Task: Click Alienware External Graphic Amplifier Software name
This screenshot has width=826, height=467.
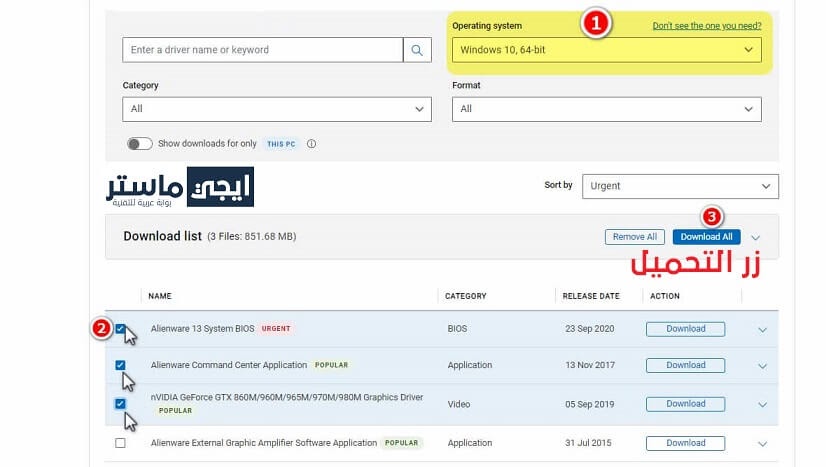Action: [264, 443]
